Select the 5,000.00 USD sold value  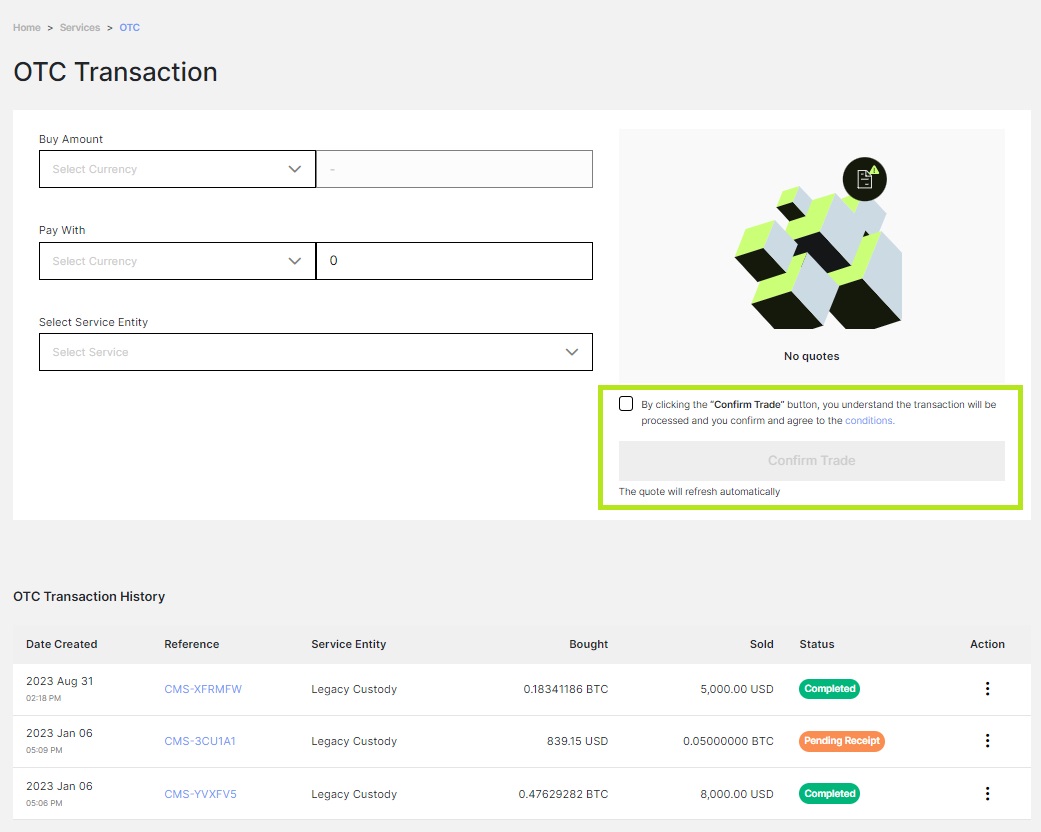click(x=737, y=689)
